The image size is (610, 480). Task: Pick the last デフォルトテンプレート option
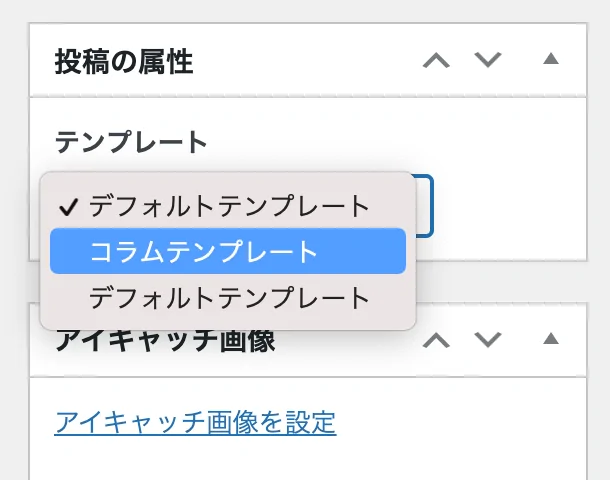228,298
